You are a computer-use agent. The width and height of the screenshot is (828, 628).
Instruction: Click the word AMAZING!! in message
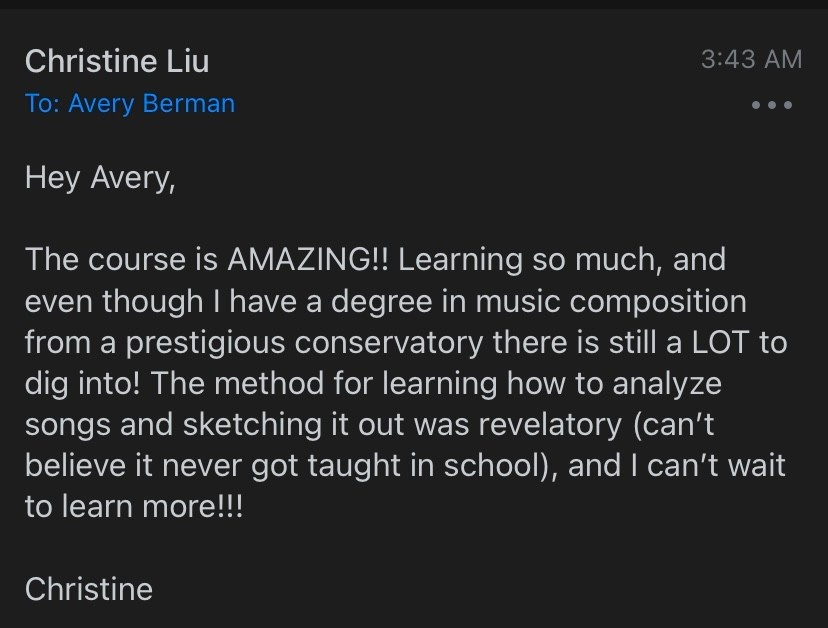pos(308,259)
